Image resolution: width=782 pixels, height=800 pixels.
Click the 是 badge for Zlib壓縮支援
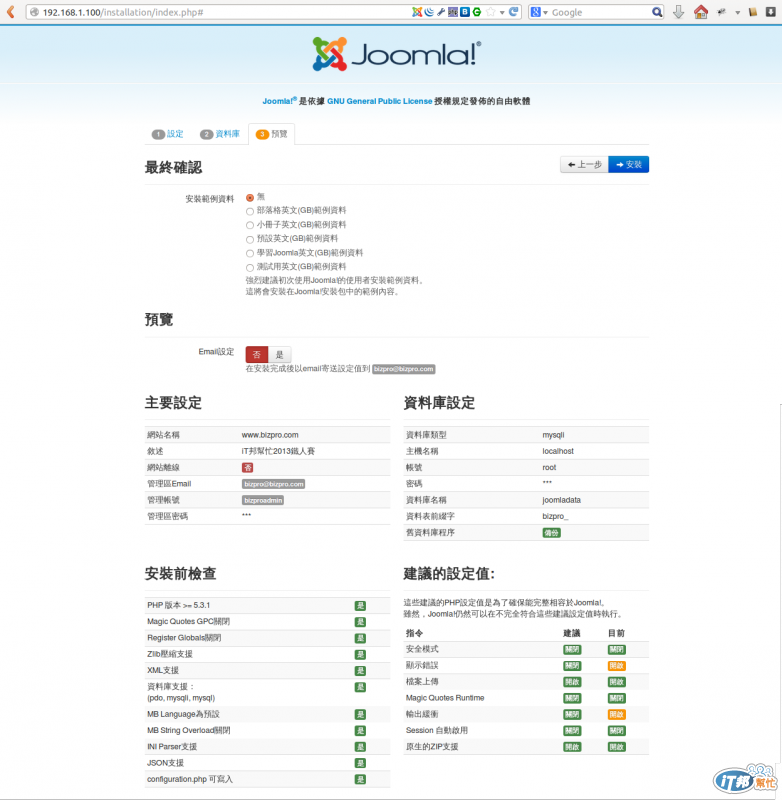click(360, 655)
